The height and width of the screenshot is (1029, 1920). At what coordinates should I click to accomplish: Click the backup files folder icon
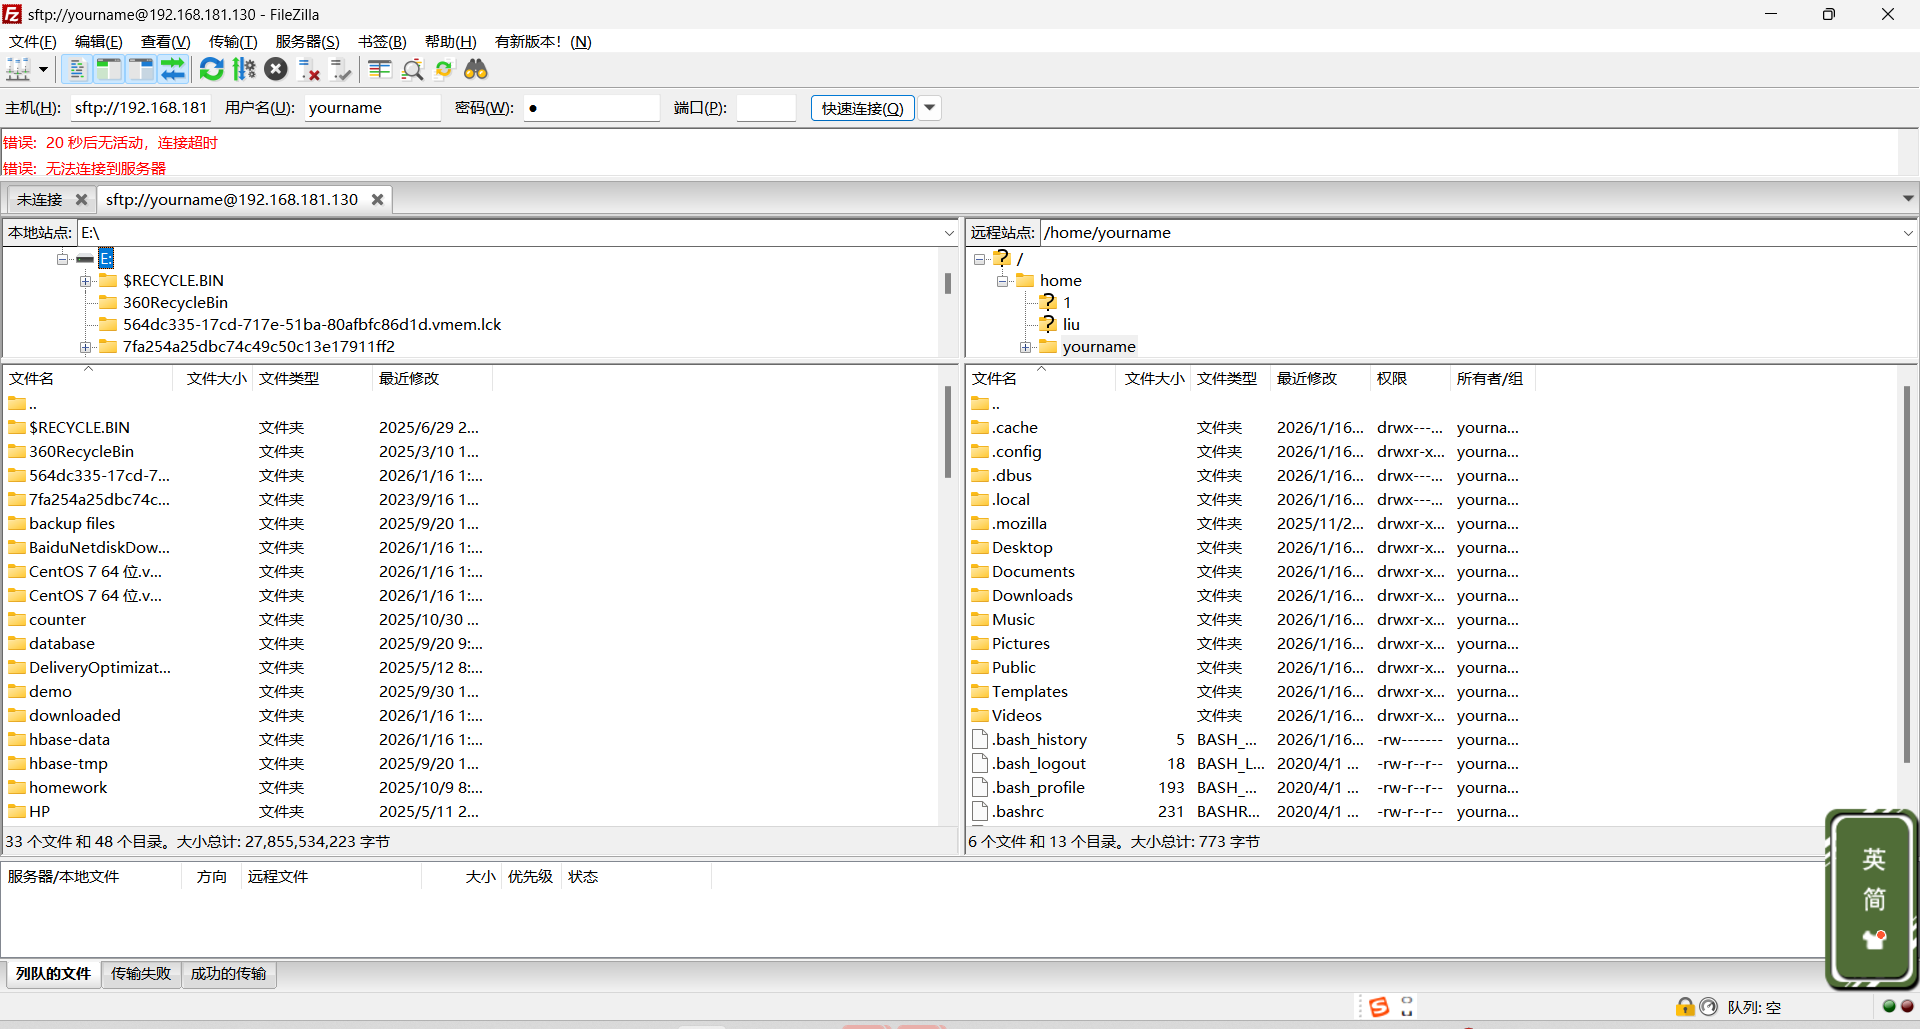pyautogui.click(x=17, y=523)
